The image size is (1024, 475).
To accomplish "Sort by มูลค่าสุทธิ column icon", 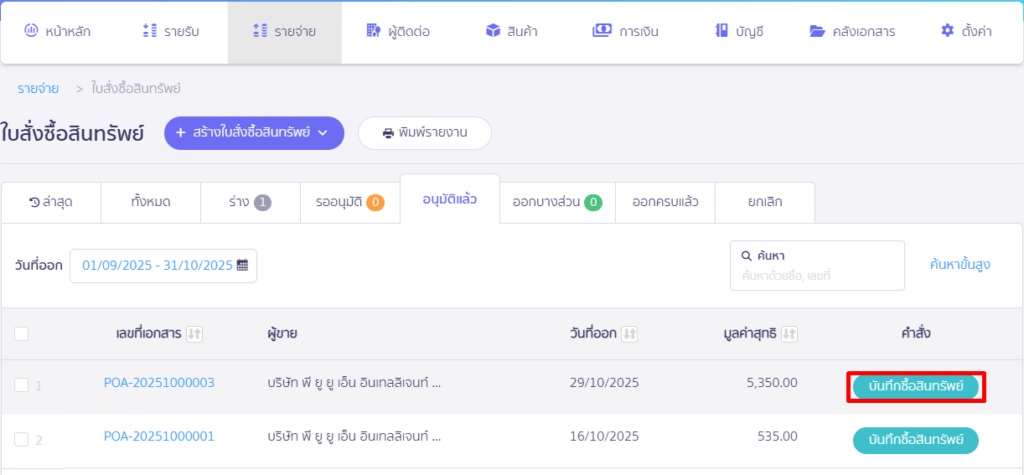I will click(x=789, y=334).
